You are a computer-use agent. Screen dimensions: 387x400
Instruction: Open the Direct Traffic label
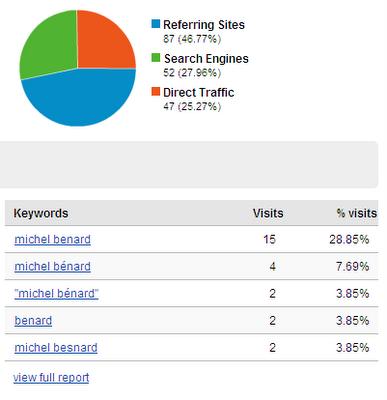point(199,92)
